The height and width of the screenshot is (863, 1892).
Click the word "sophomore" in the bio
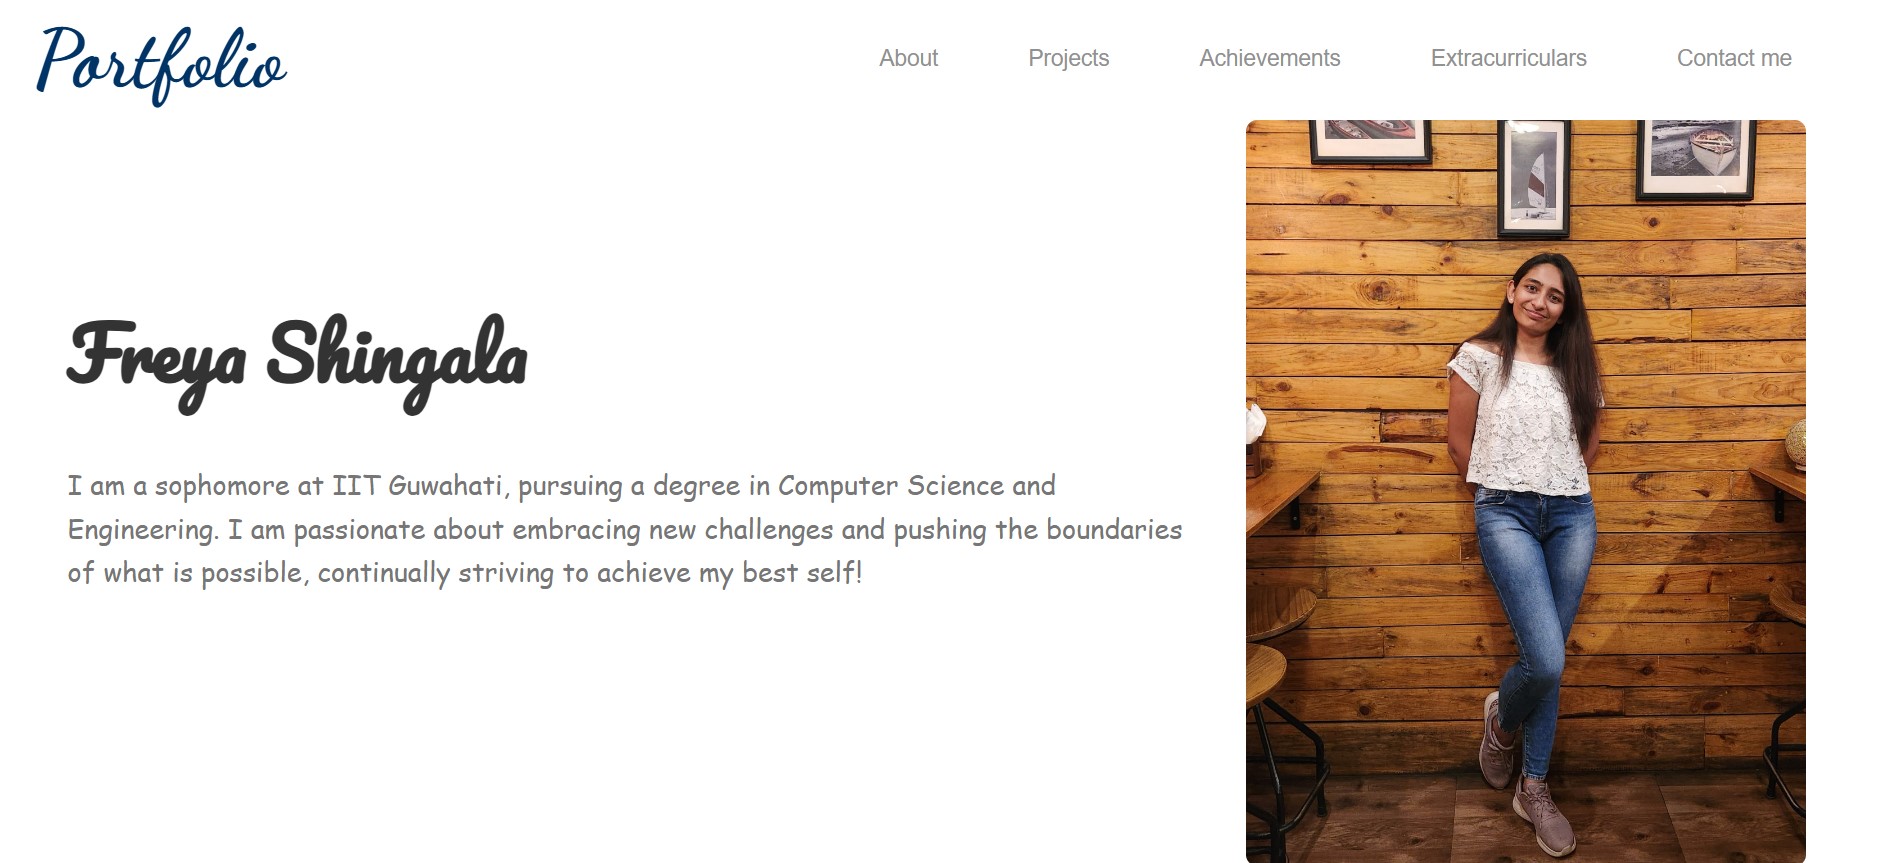coord(221,486)
